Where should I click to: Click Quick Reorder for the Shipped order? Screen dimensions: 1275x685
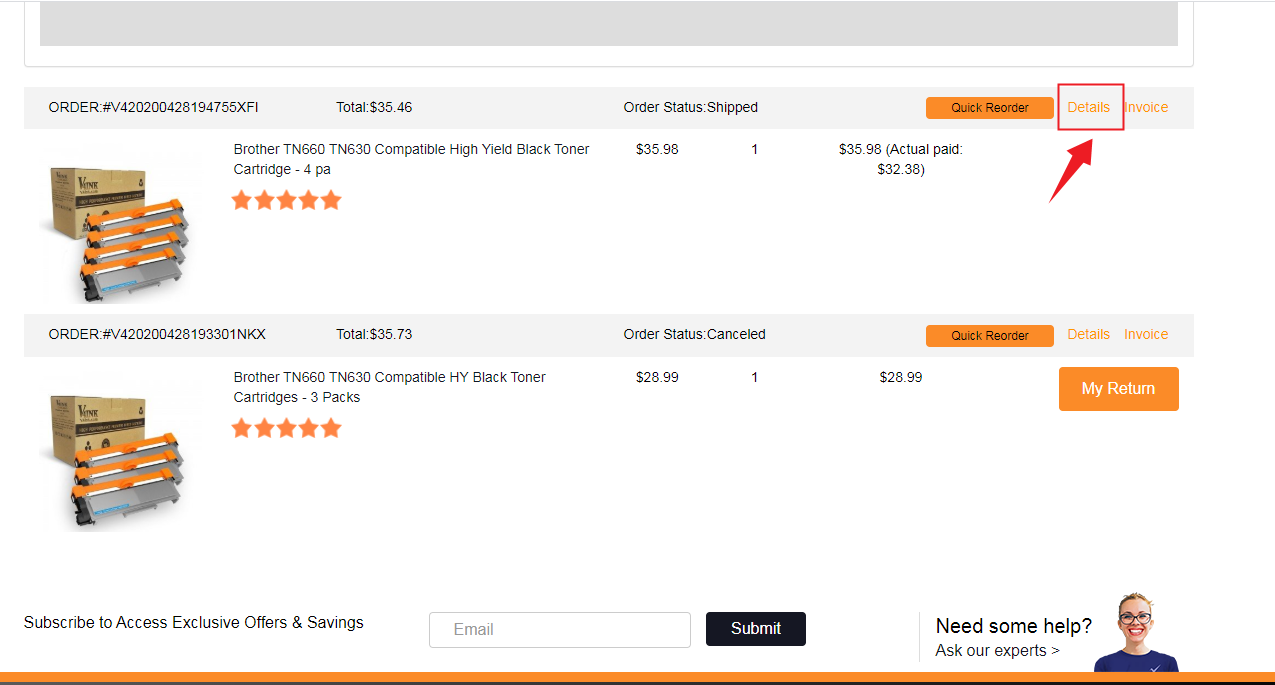coord(990,108)
